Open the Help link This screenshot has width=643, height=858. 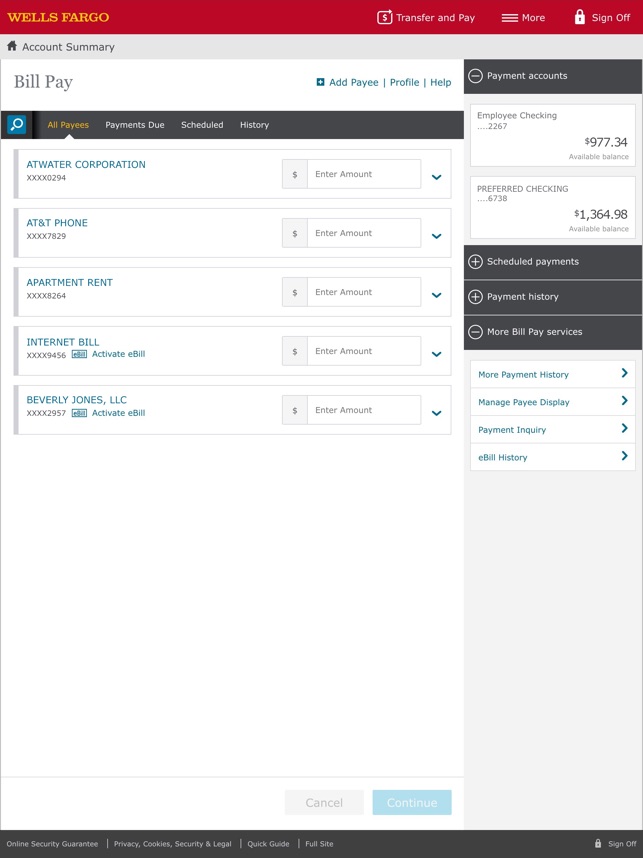pyautogui.click(x=441, y=82)
